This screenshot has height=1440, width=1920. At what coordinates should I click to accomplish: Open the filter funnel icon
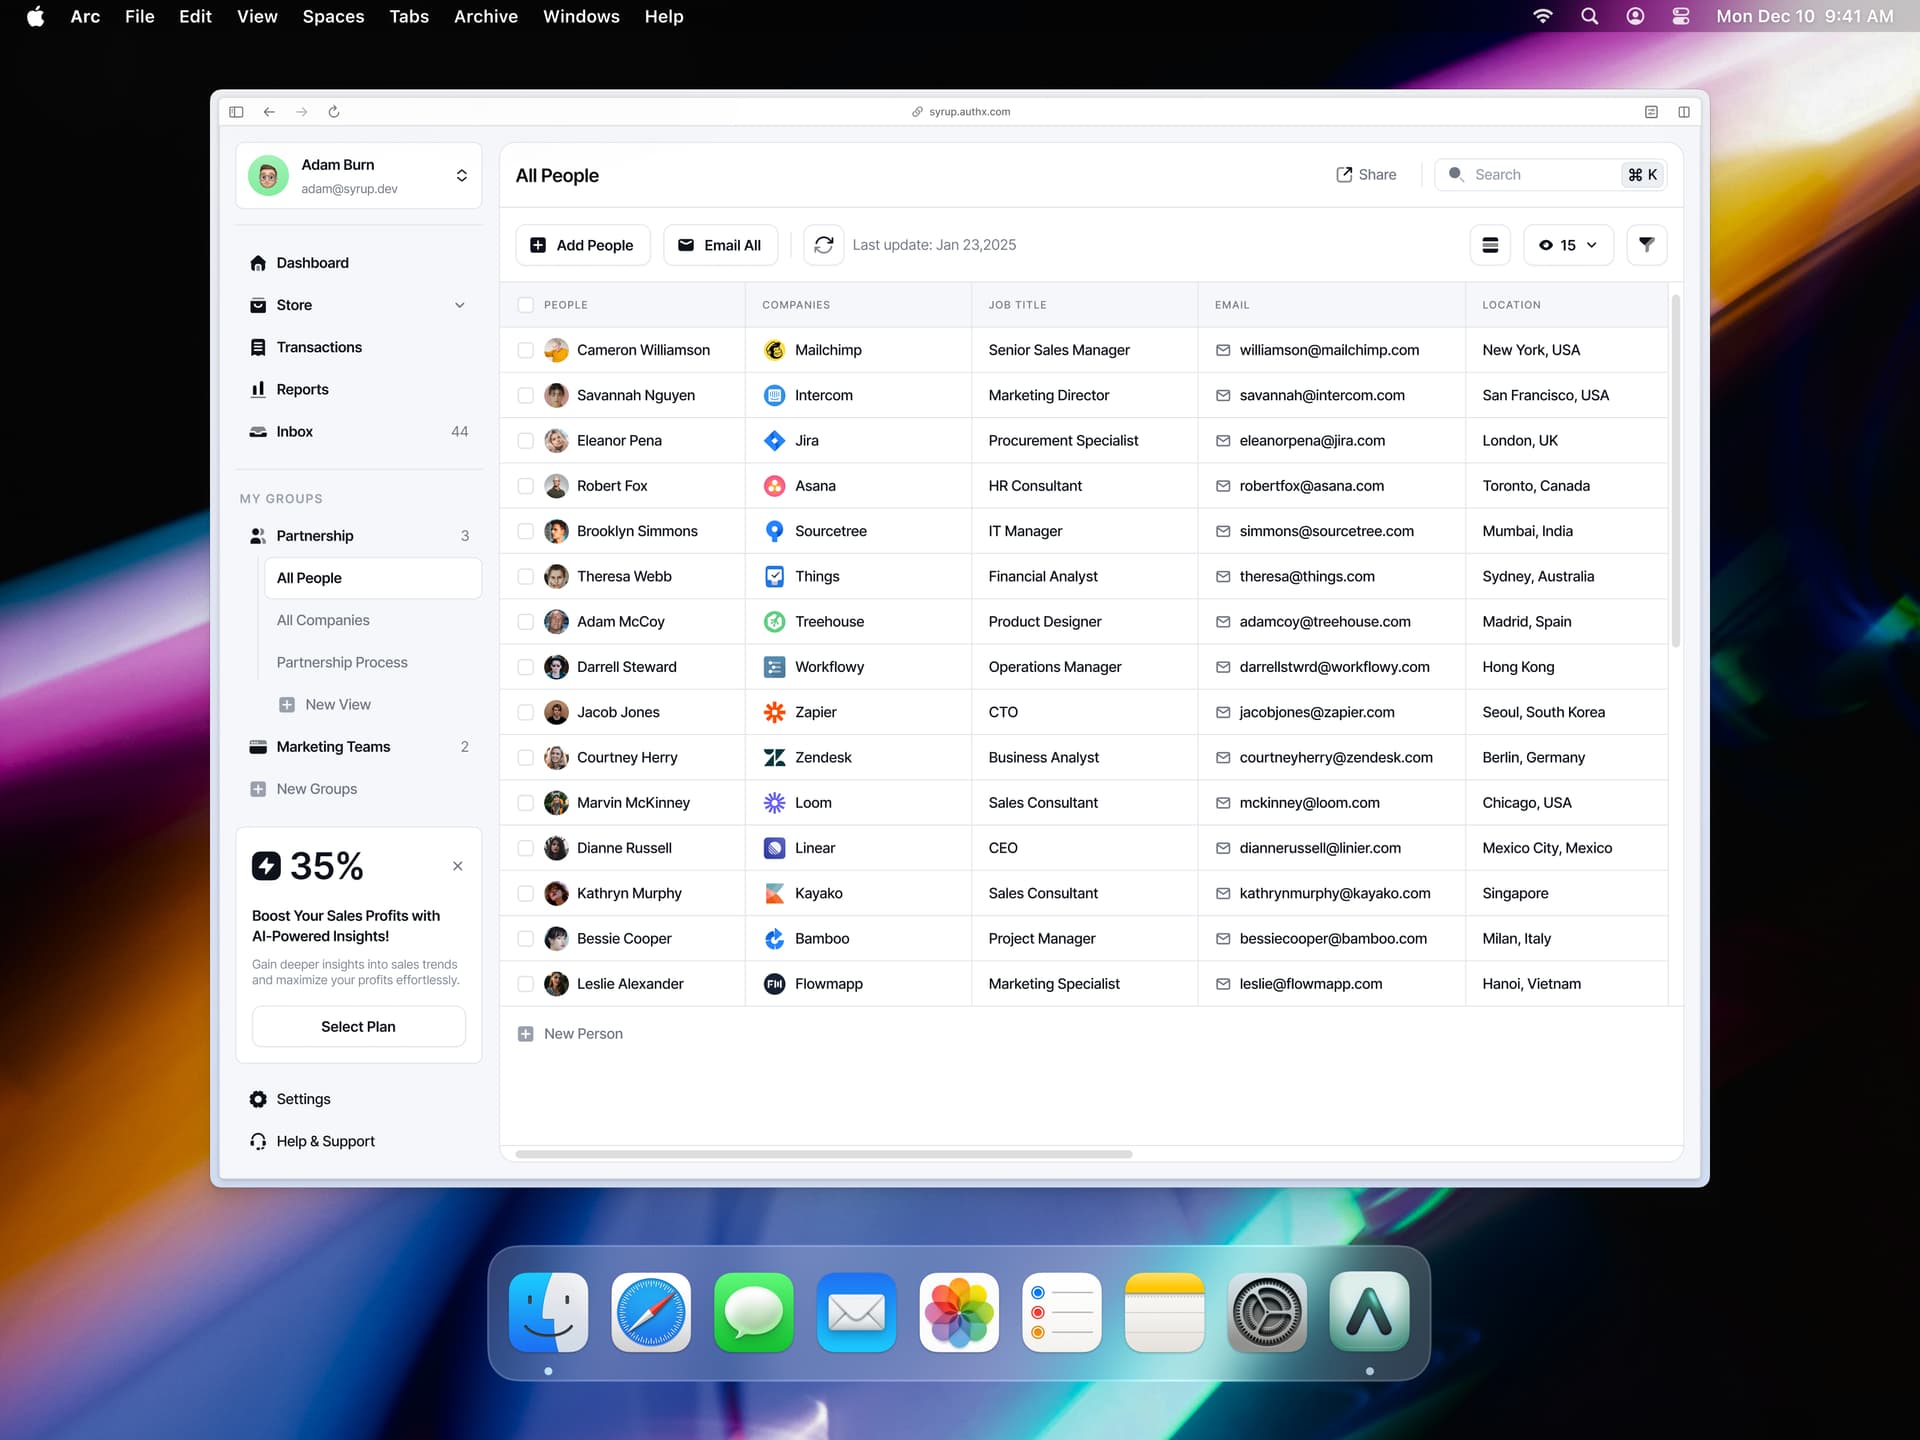(x=1646, y=245)
